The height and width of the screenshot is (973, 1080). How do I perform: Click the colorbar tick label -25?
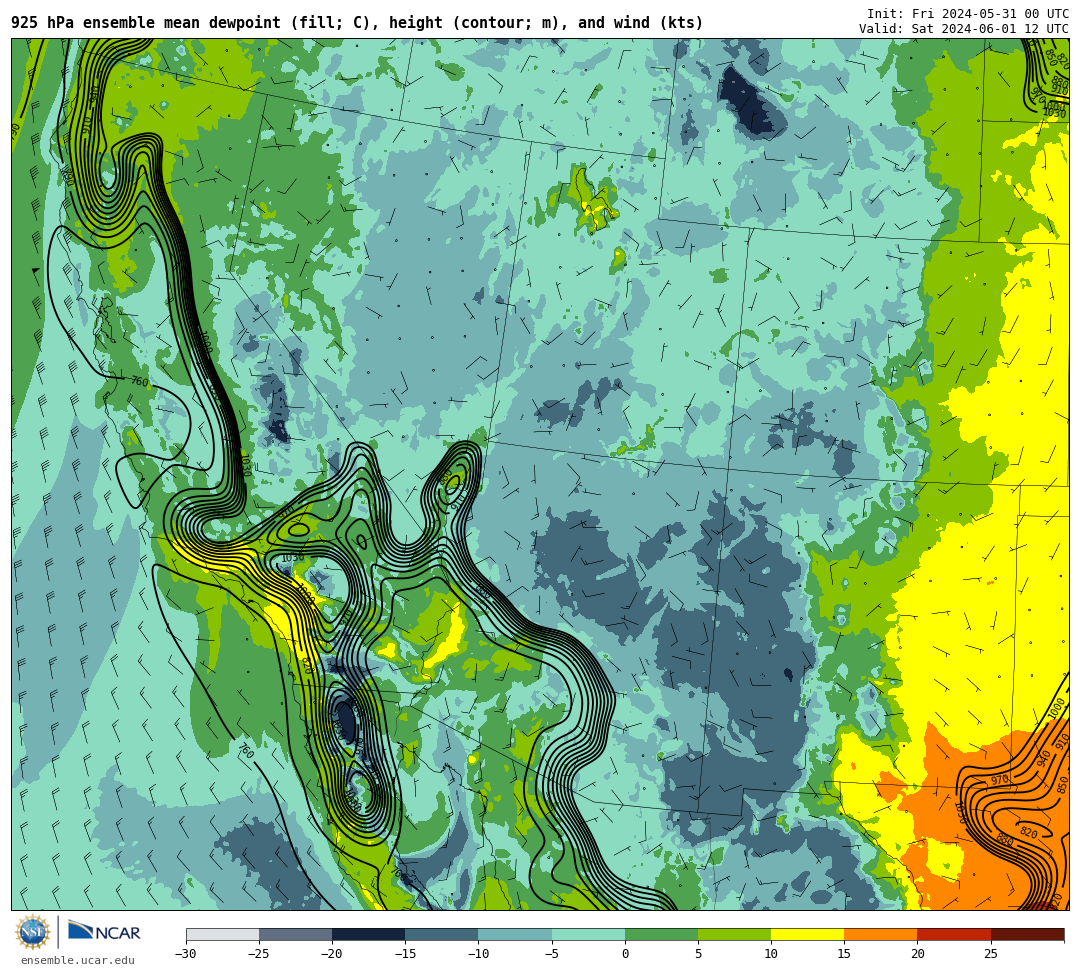coord(259,954)
